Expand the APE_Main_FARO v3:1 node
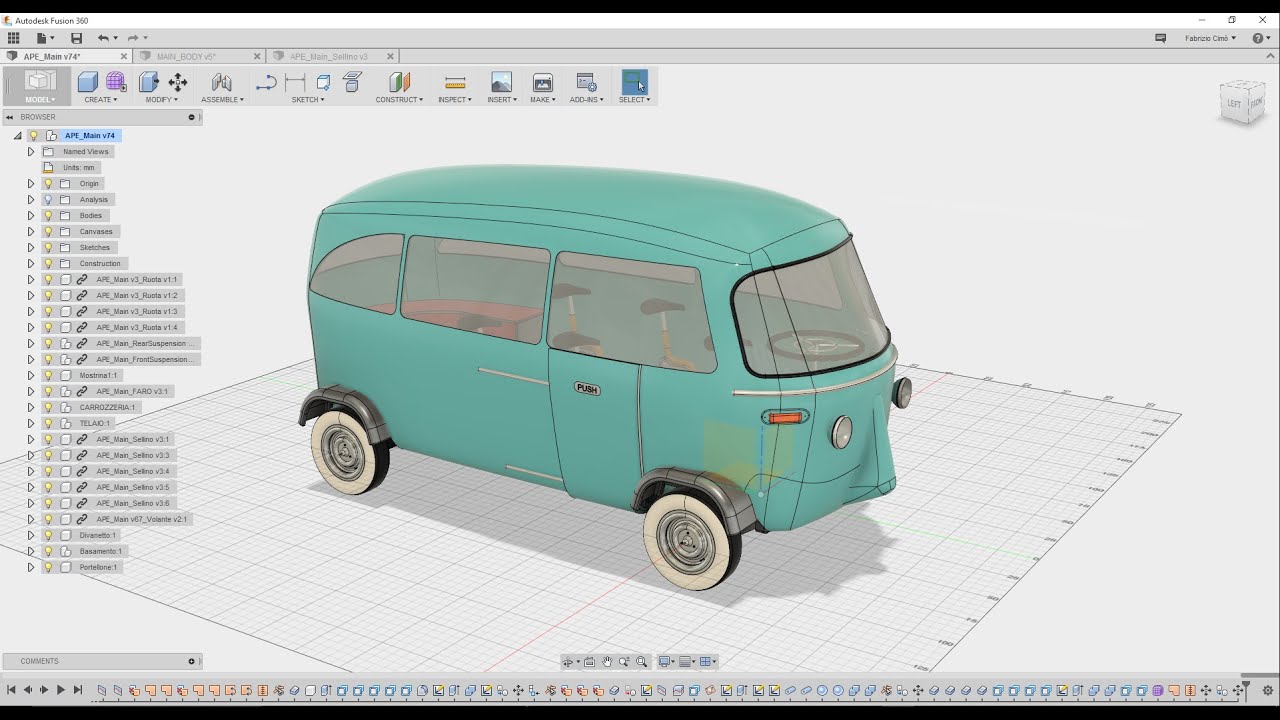 pyautogui.click(x=31, y=392)
